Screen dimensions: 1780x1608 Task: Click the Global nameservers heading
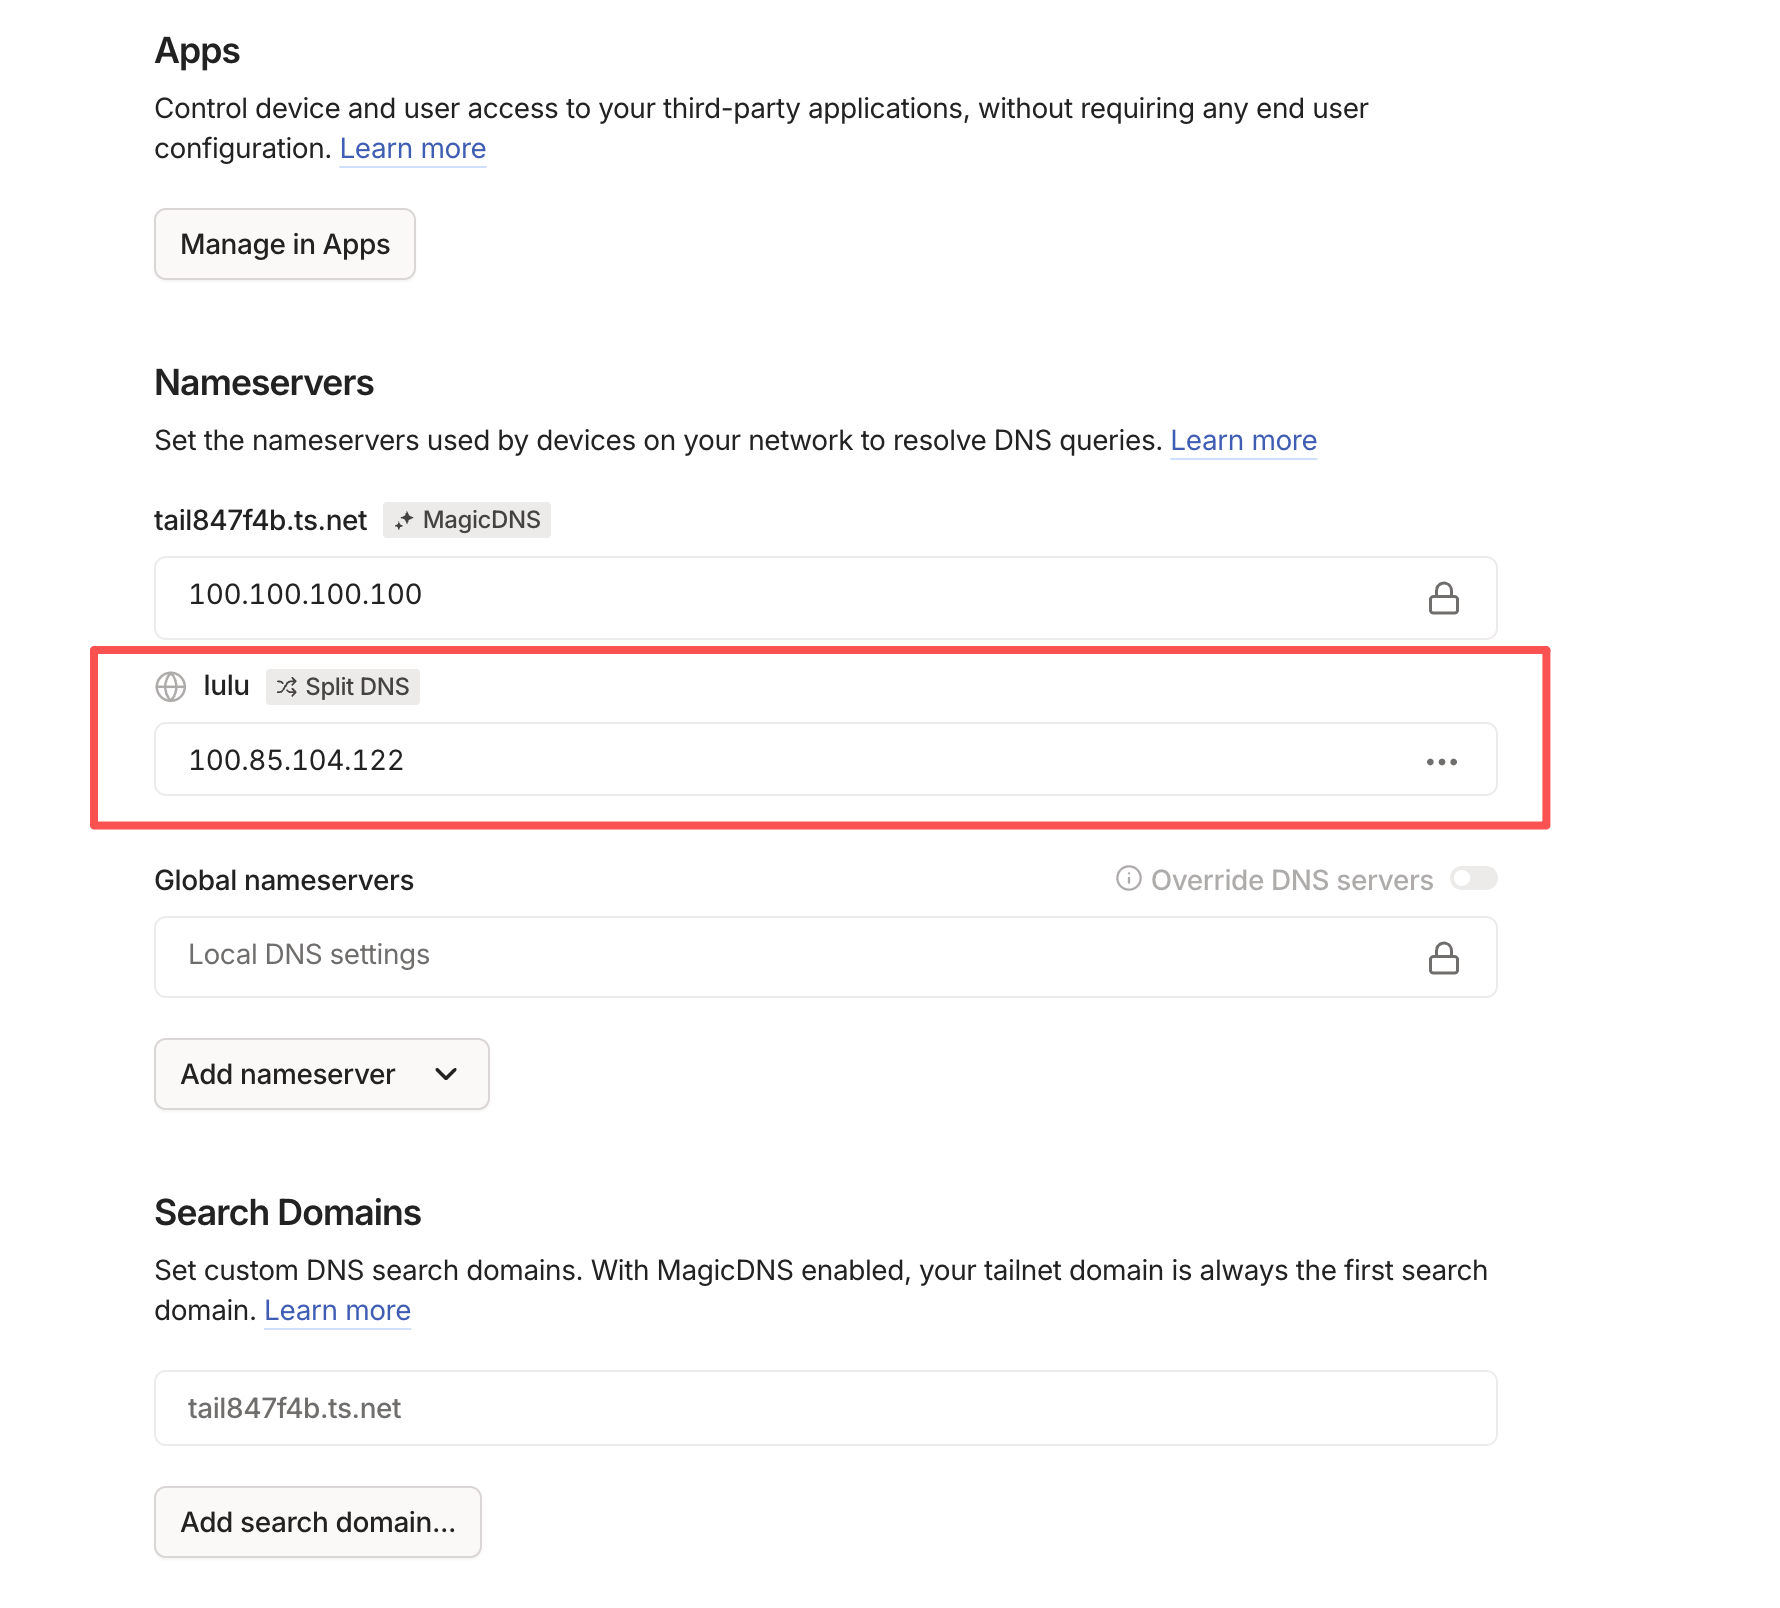pos(284,880)
